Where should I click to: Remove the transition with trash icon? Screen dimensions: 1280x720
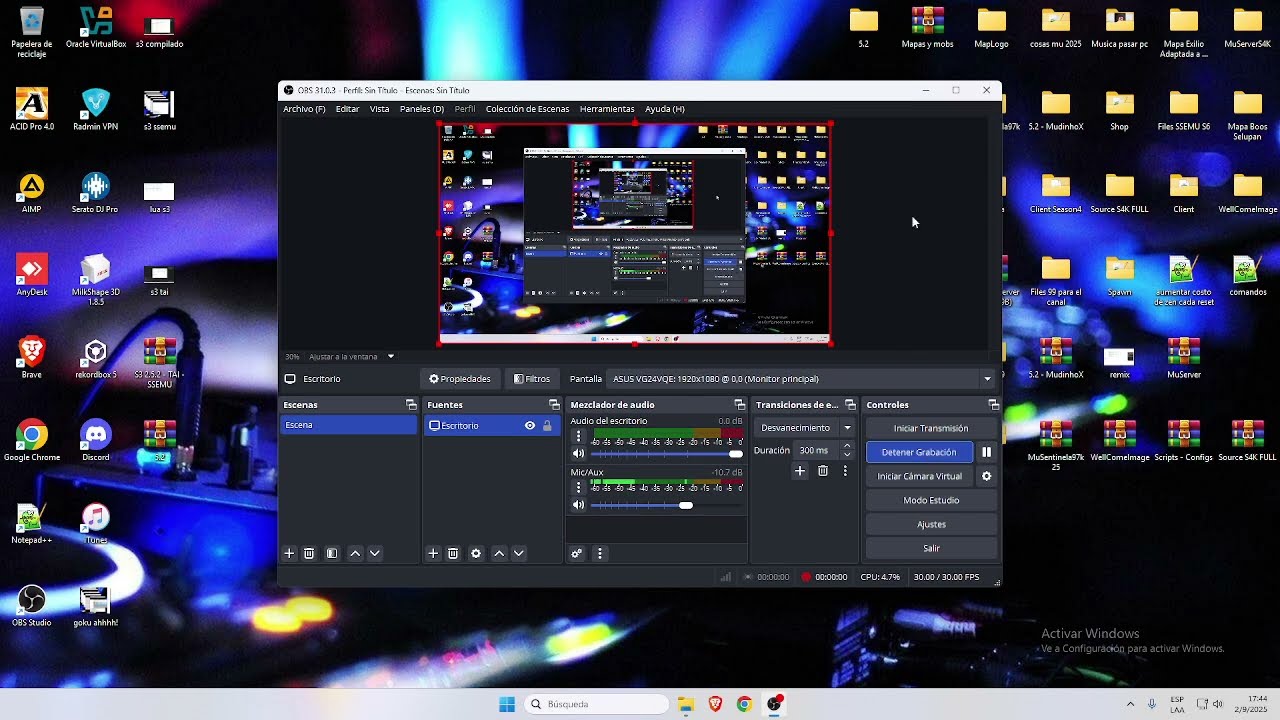[823, 471]
